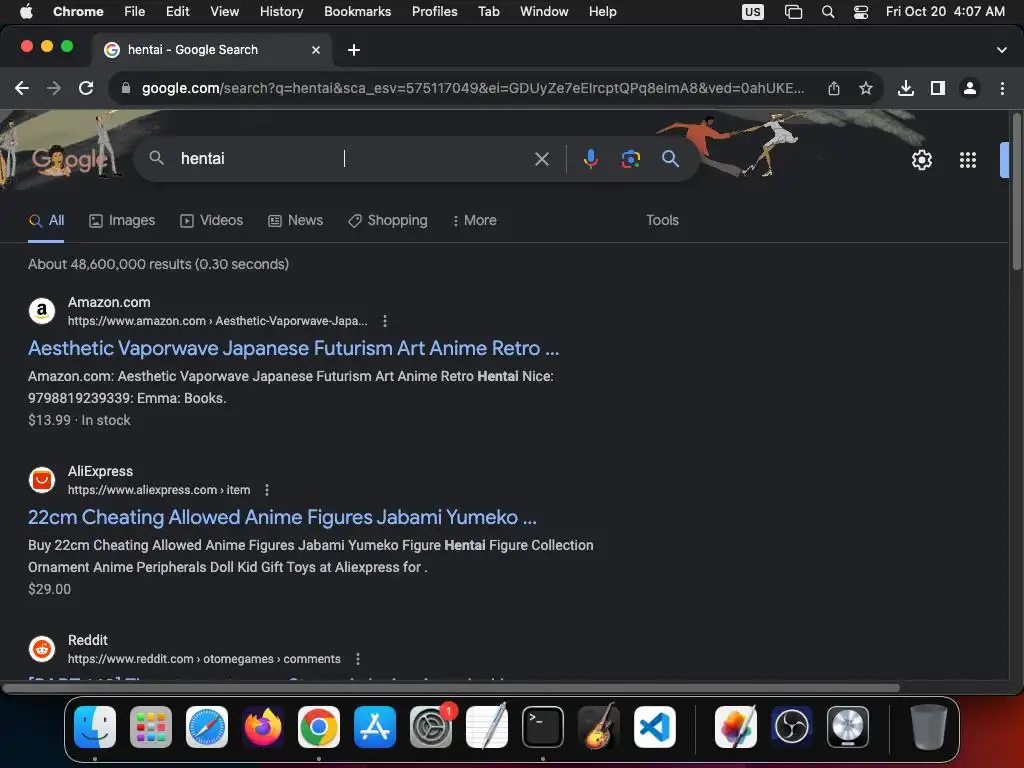Click the AliExpress site name
The width and height of the screenshot is (1024, 768).
[101, 472]
